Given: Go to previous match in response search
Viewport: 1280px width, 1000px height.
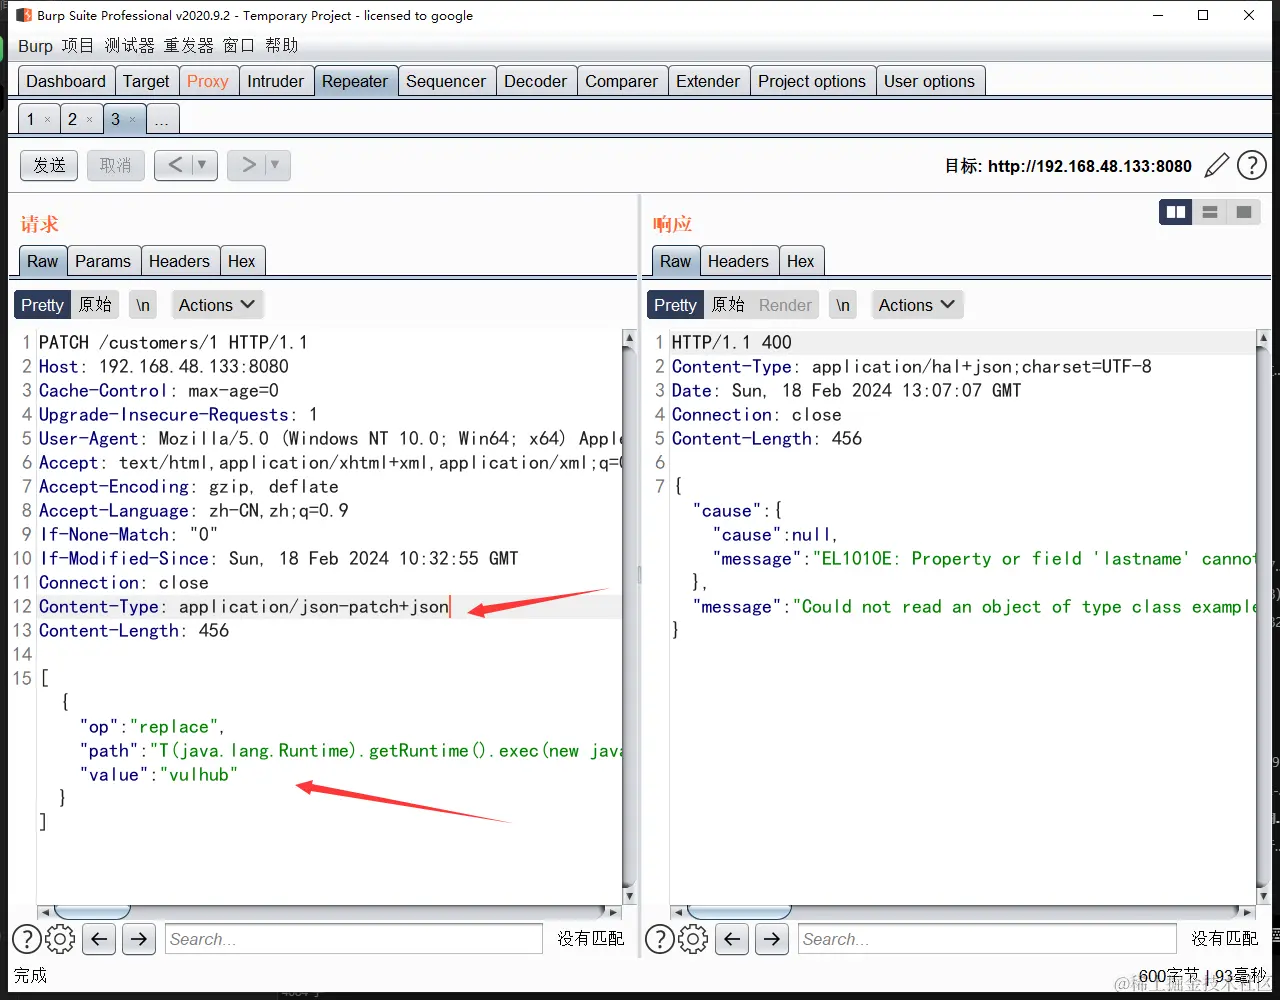Looking at the screenshot, I should point(732,939).
